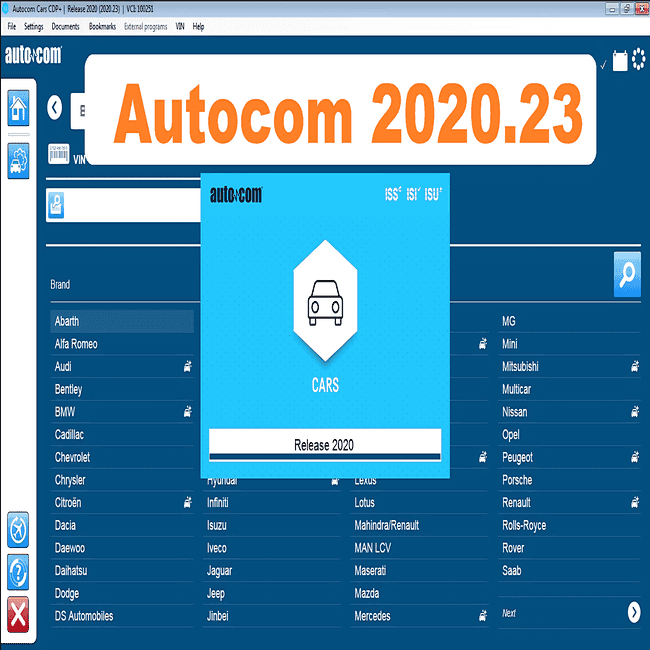The image size is (650, 650).
Task: Open the VIN menu
Action: [x=180, y=27]
